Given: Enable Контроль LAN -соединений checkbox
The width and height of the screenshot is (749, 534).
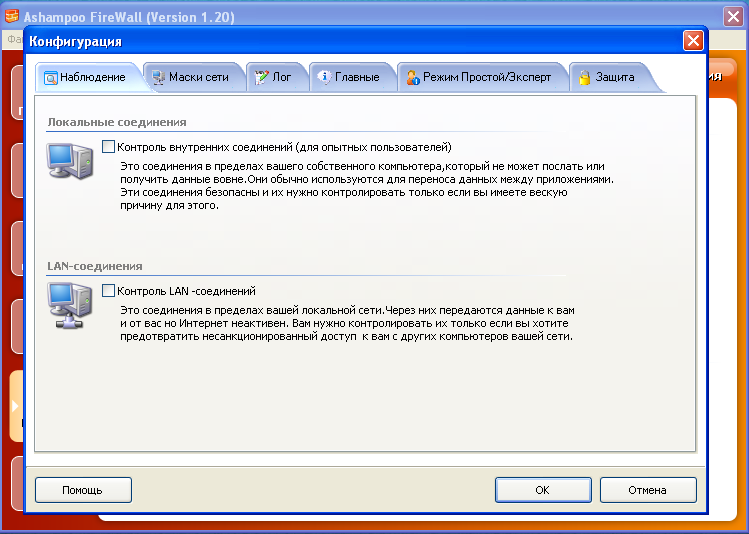Looking at the screenshot, I should pyautogui.click(x=108, y=290).
